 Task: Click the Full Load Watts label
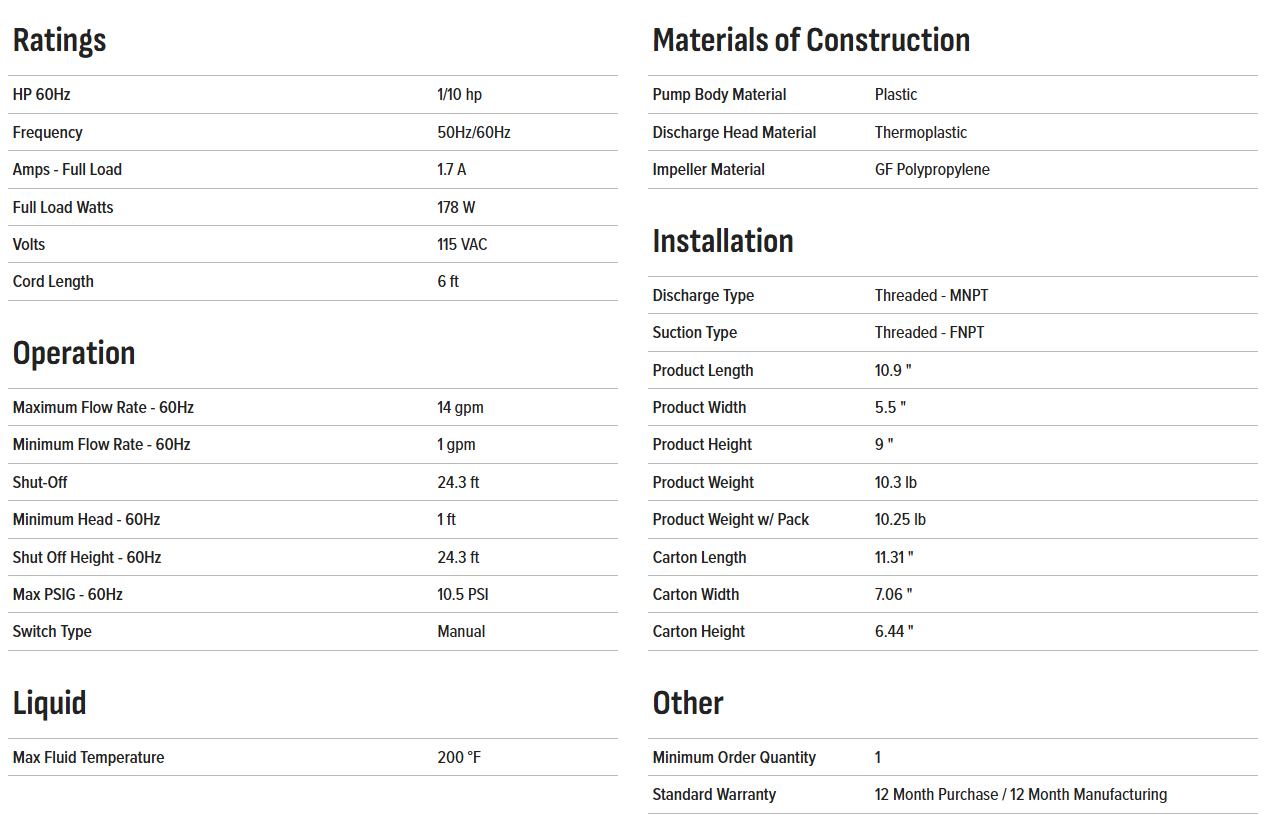tap(63, 207)
